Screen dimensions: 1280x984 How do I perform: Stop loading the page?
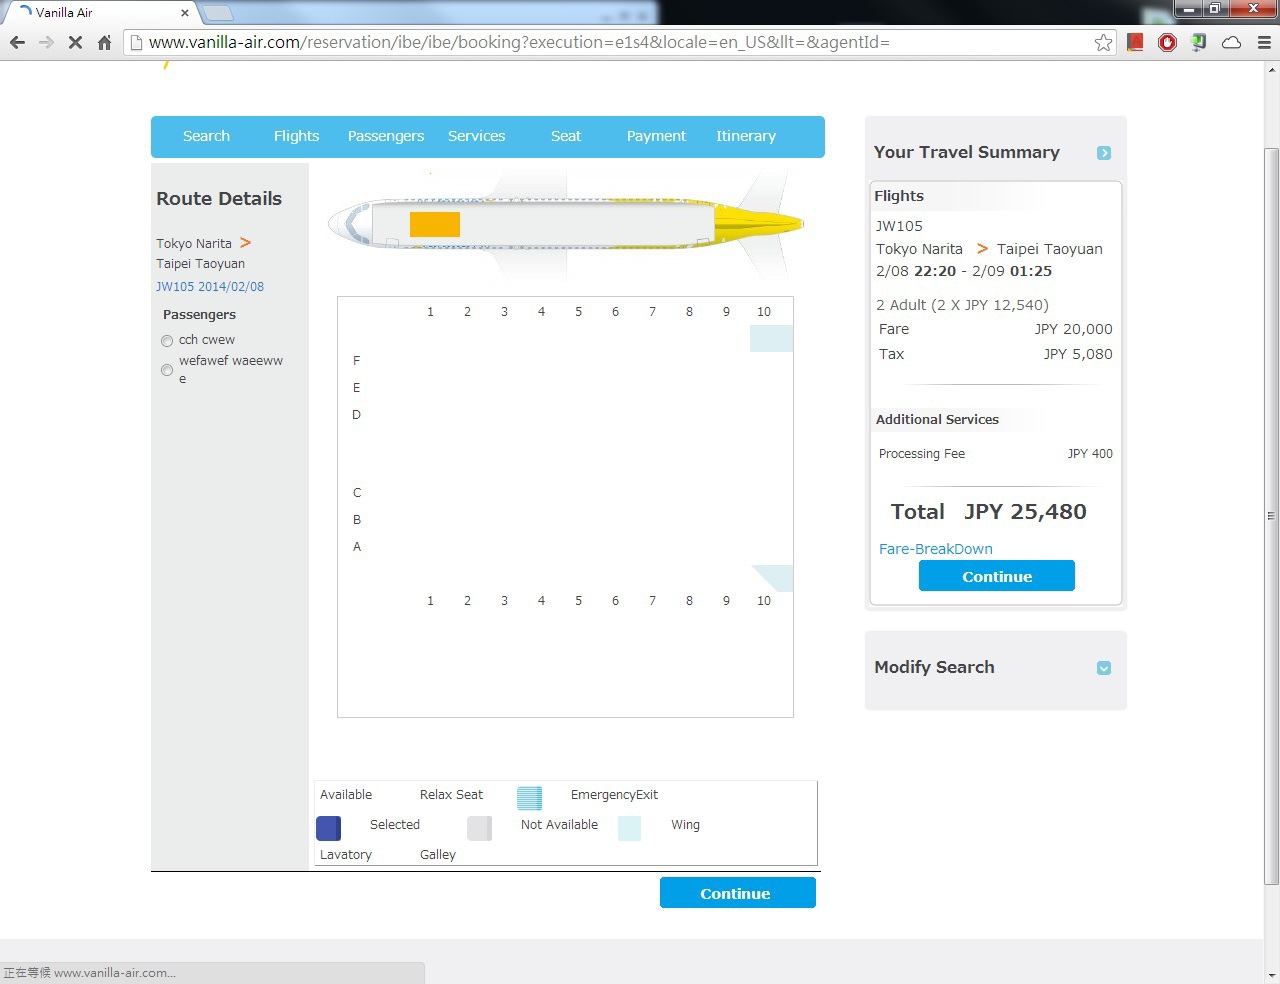coord(75,42)
